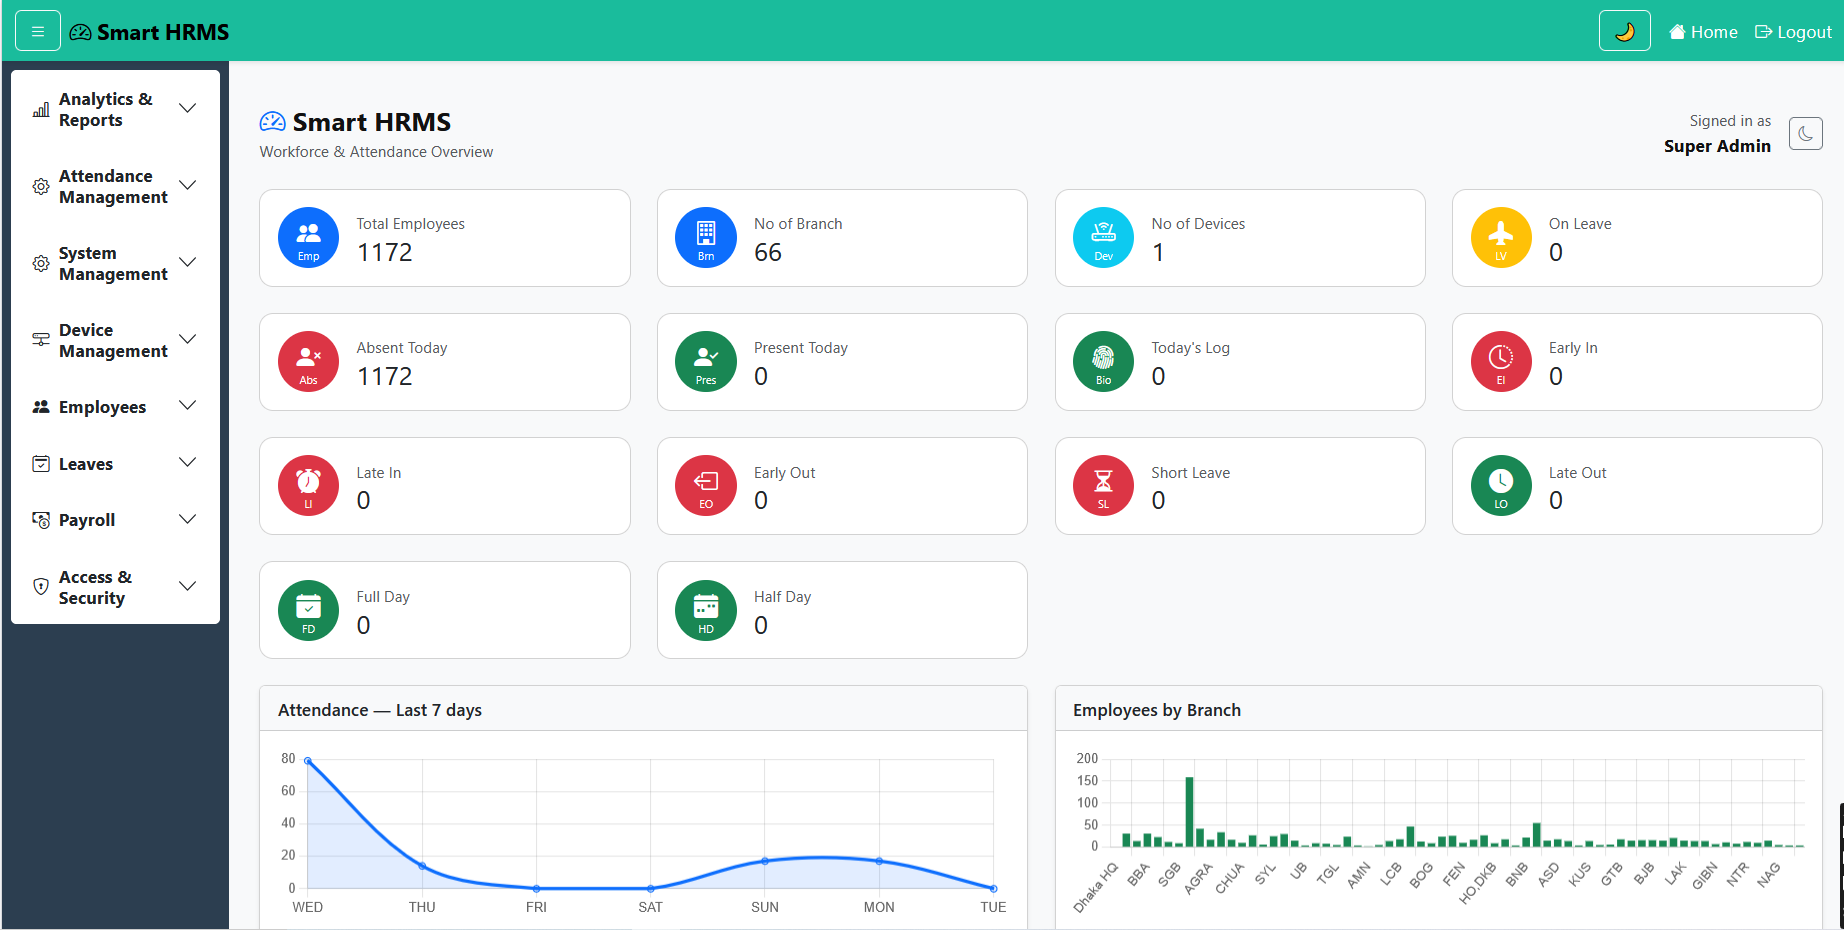Click the tallest bar in Employees by Branch chart

point(1189,812)
